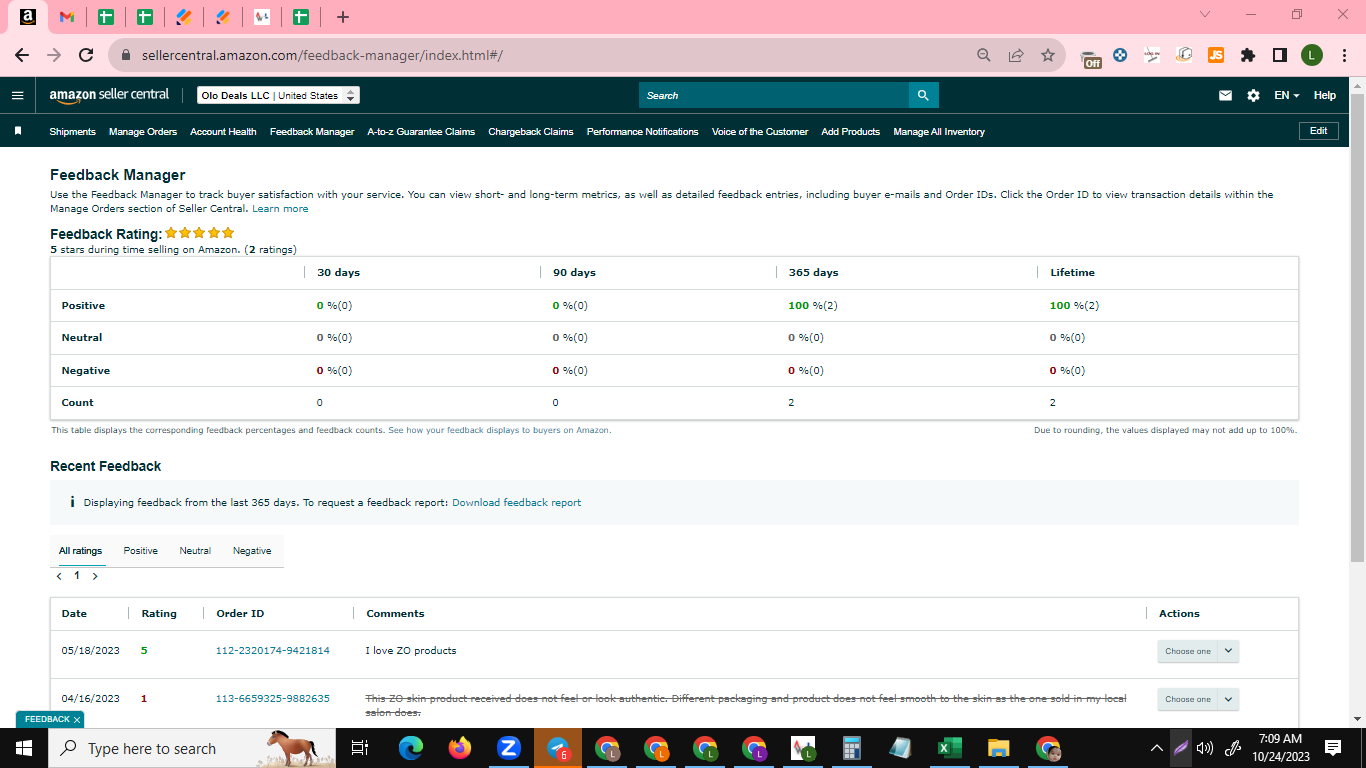Viewport: 1366px width, 768px height.
Task: Go to next feedback page arrow
Action: point(95,576)
